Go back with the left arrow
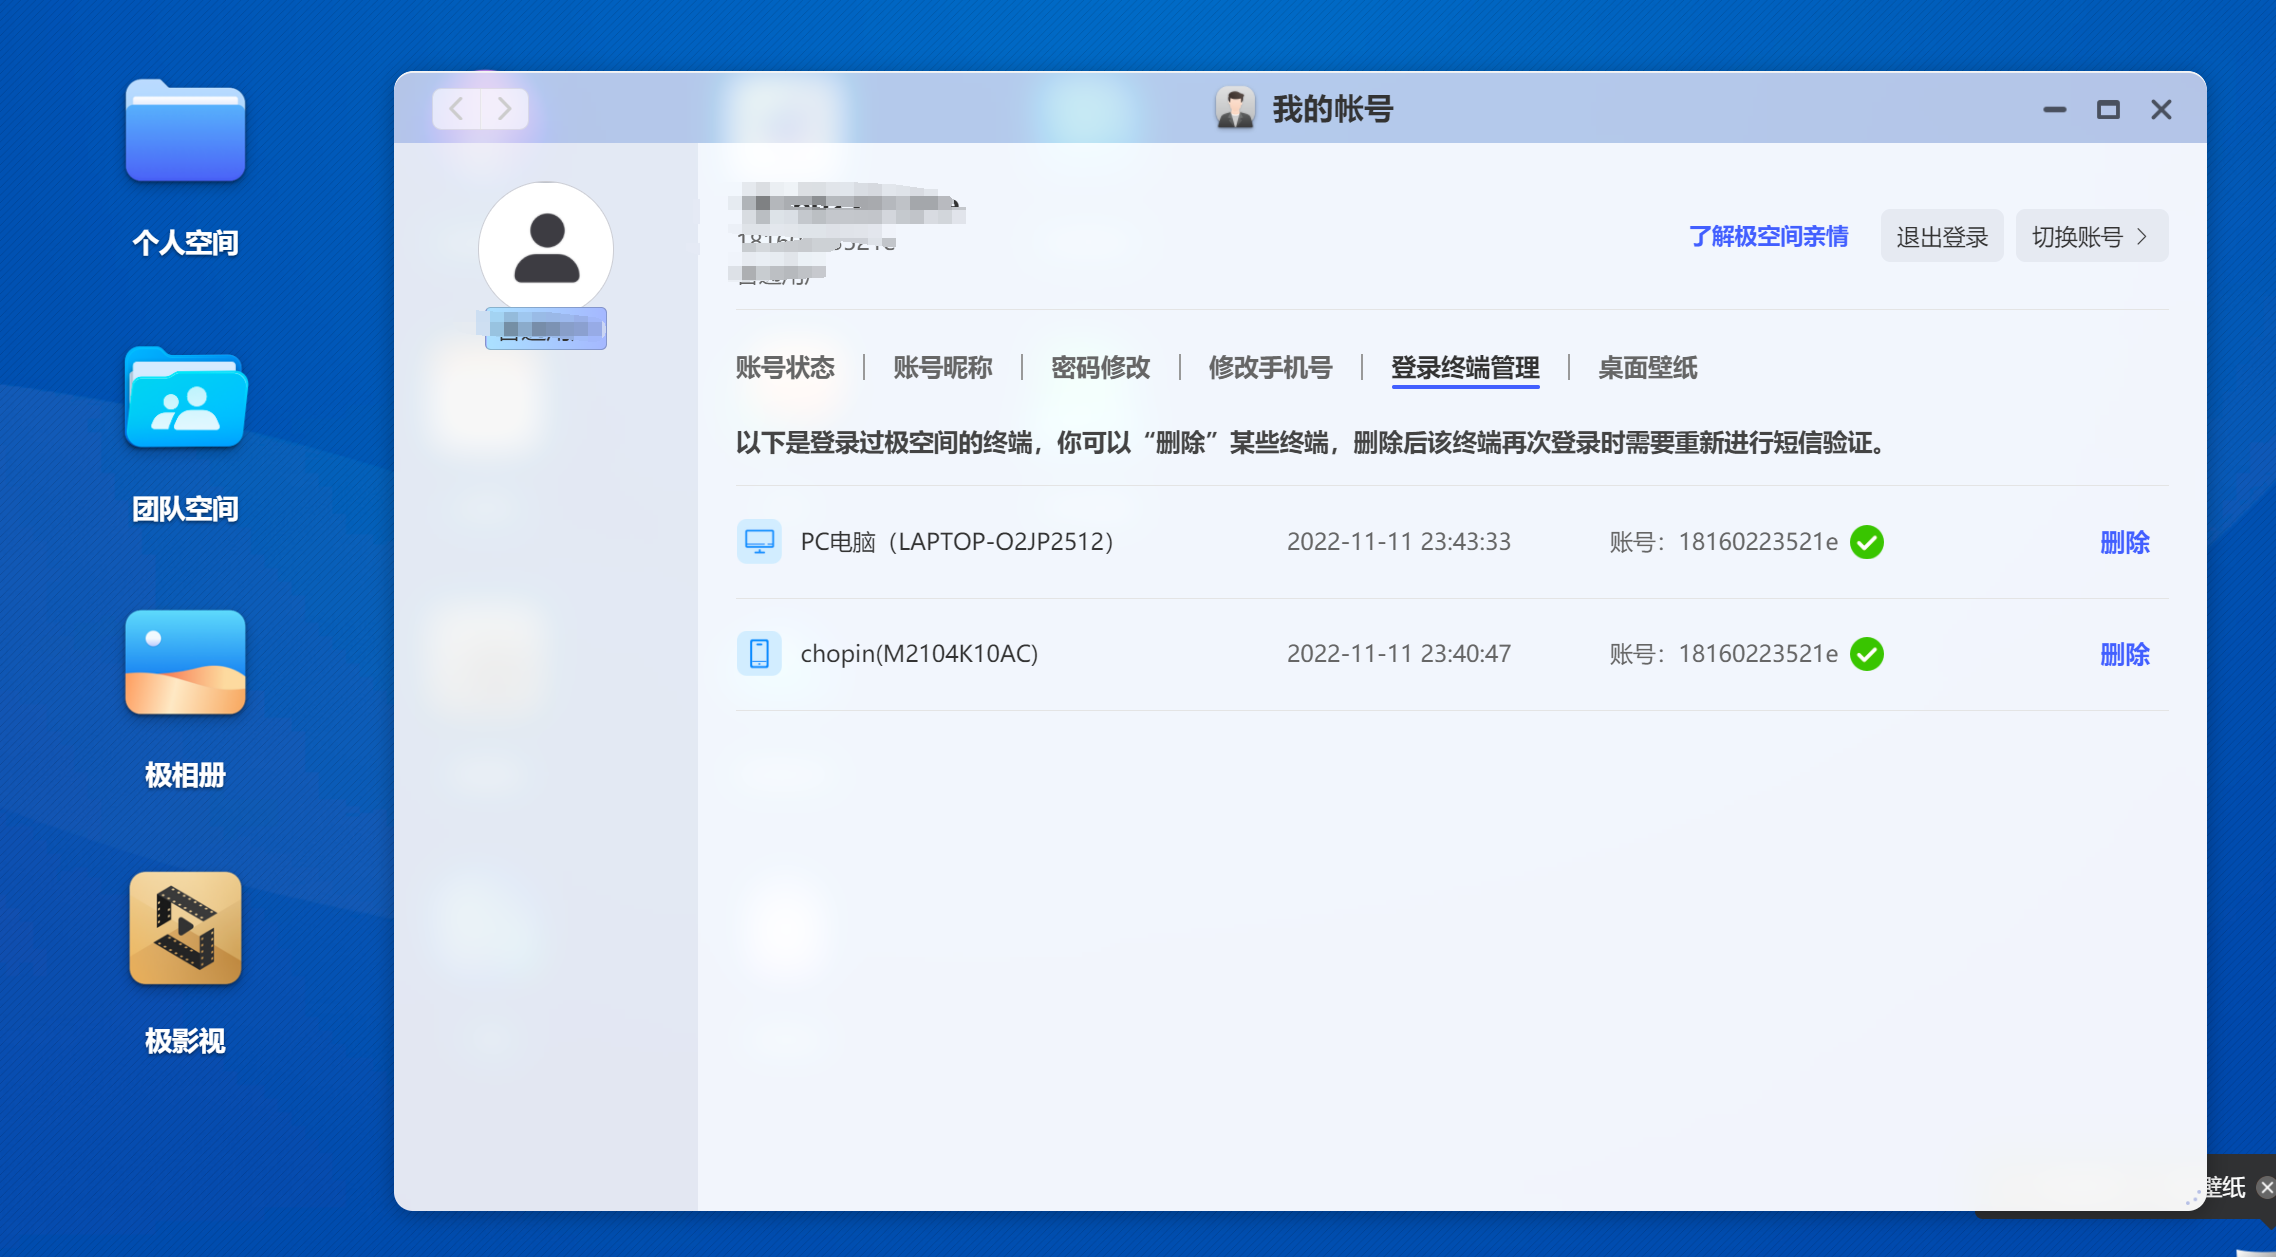This screenshot has height=1257, width=2276. [456, 109]
